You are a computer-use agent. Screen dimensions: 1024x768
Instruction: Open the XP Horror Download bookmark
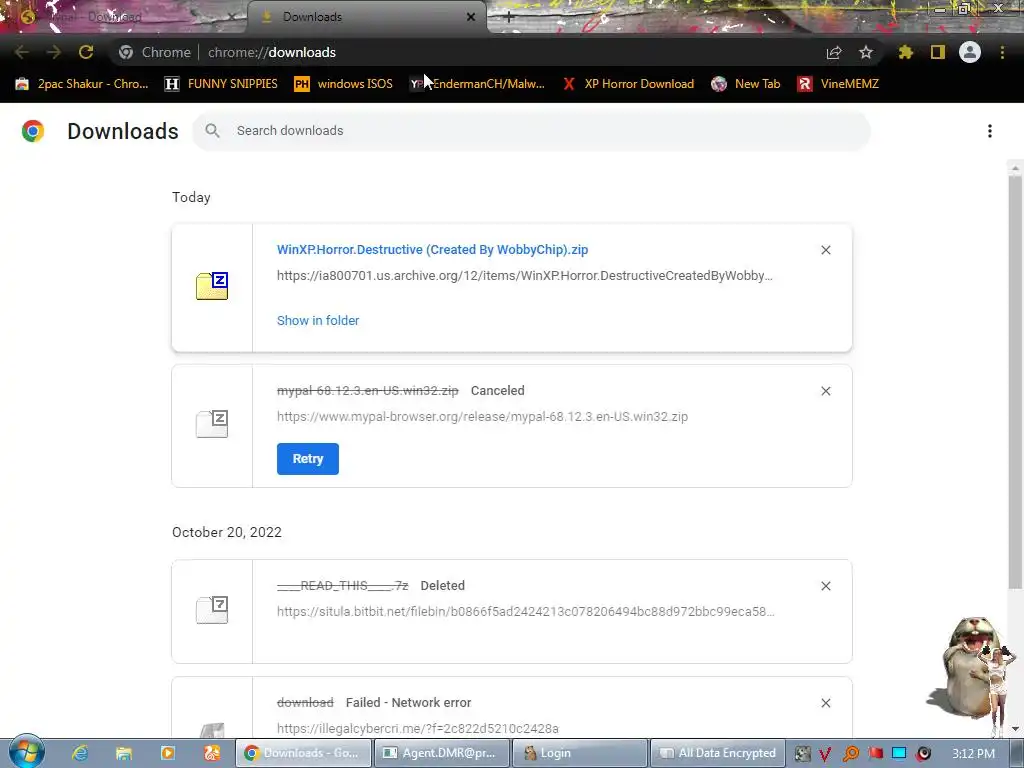click(628, 84)
